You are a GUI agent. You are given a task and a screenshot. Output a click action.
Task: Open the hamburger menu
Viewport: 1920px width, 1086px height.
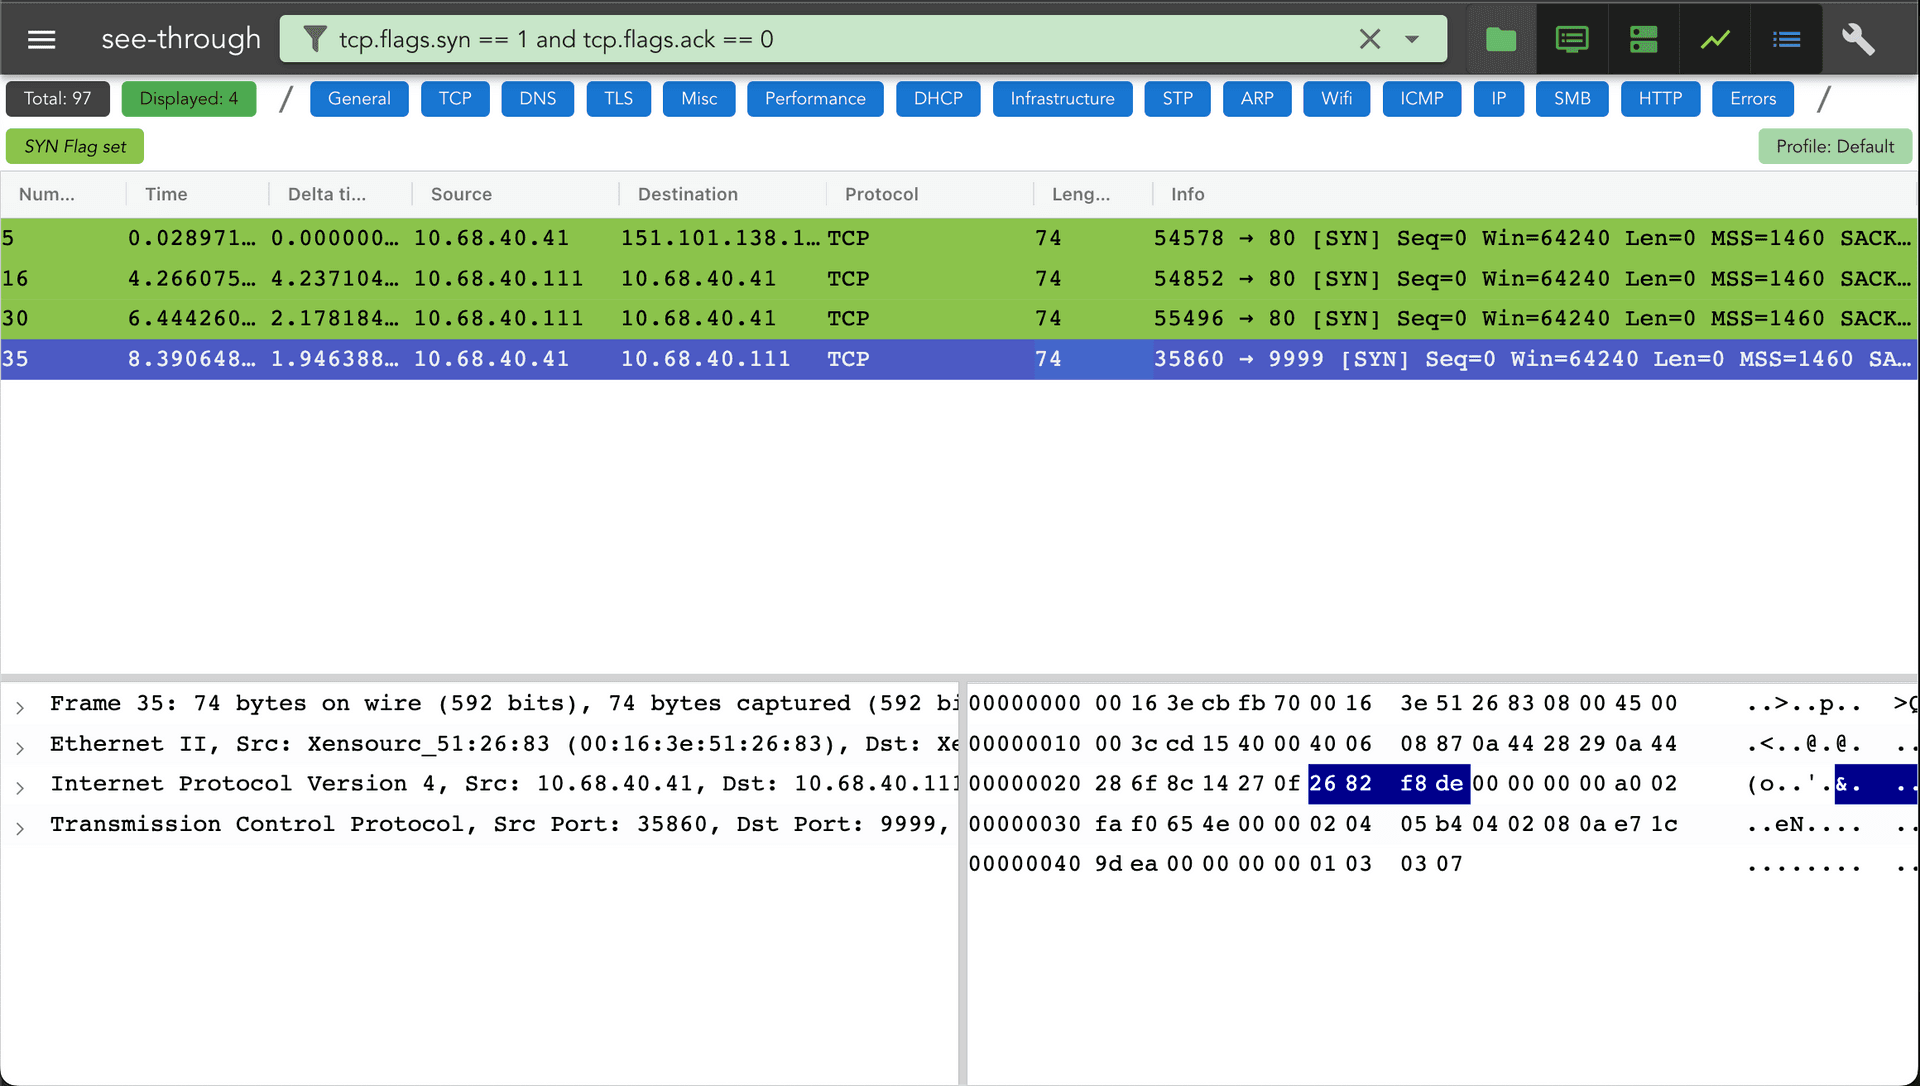click(x=41, y=38)
